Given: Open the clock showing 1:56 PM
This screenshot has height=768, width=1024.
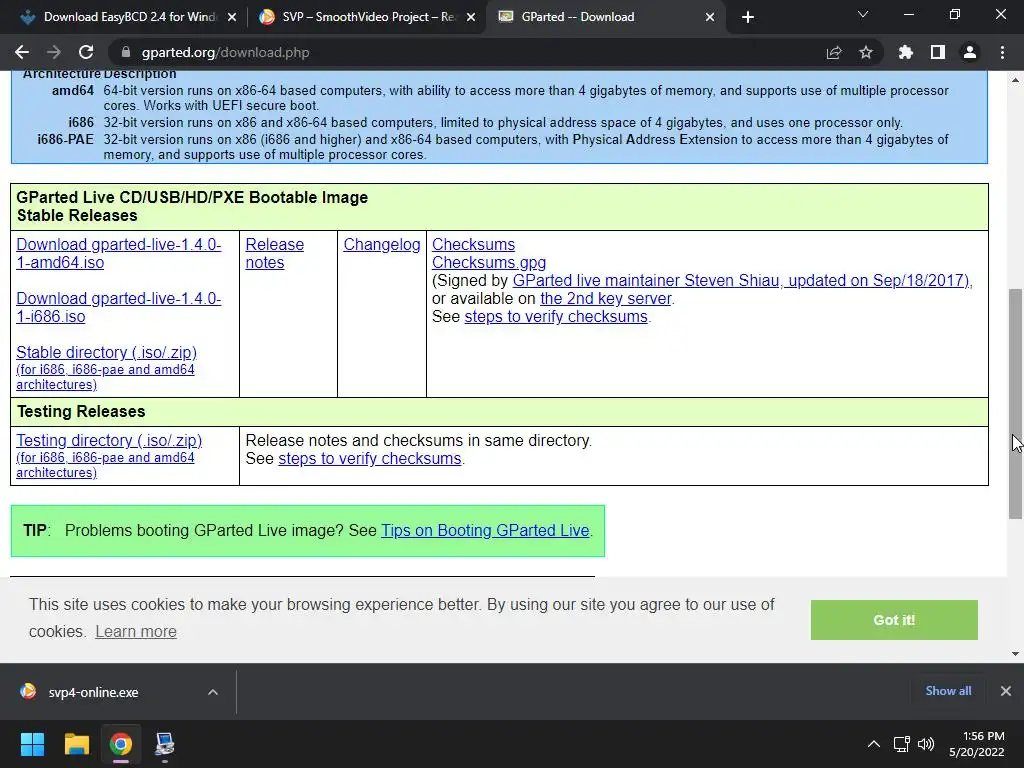Looking at the screenshot, I should (977, 744).
